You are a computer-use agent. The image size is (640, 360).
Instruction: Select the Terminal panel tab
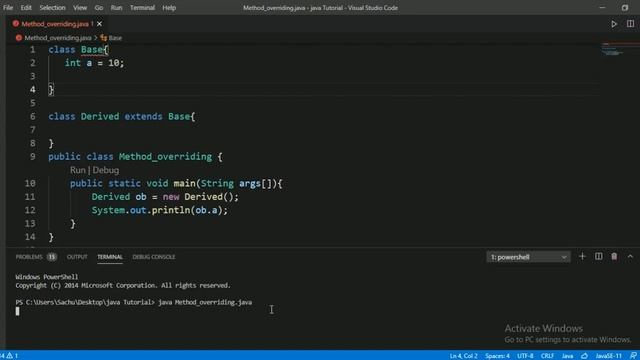(110, 257)
